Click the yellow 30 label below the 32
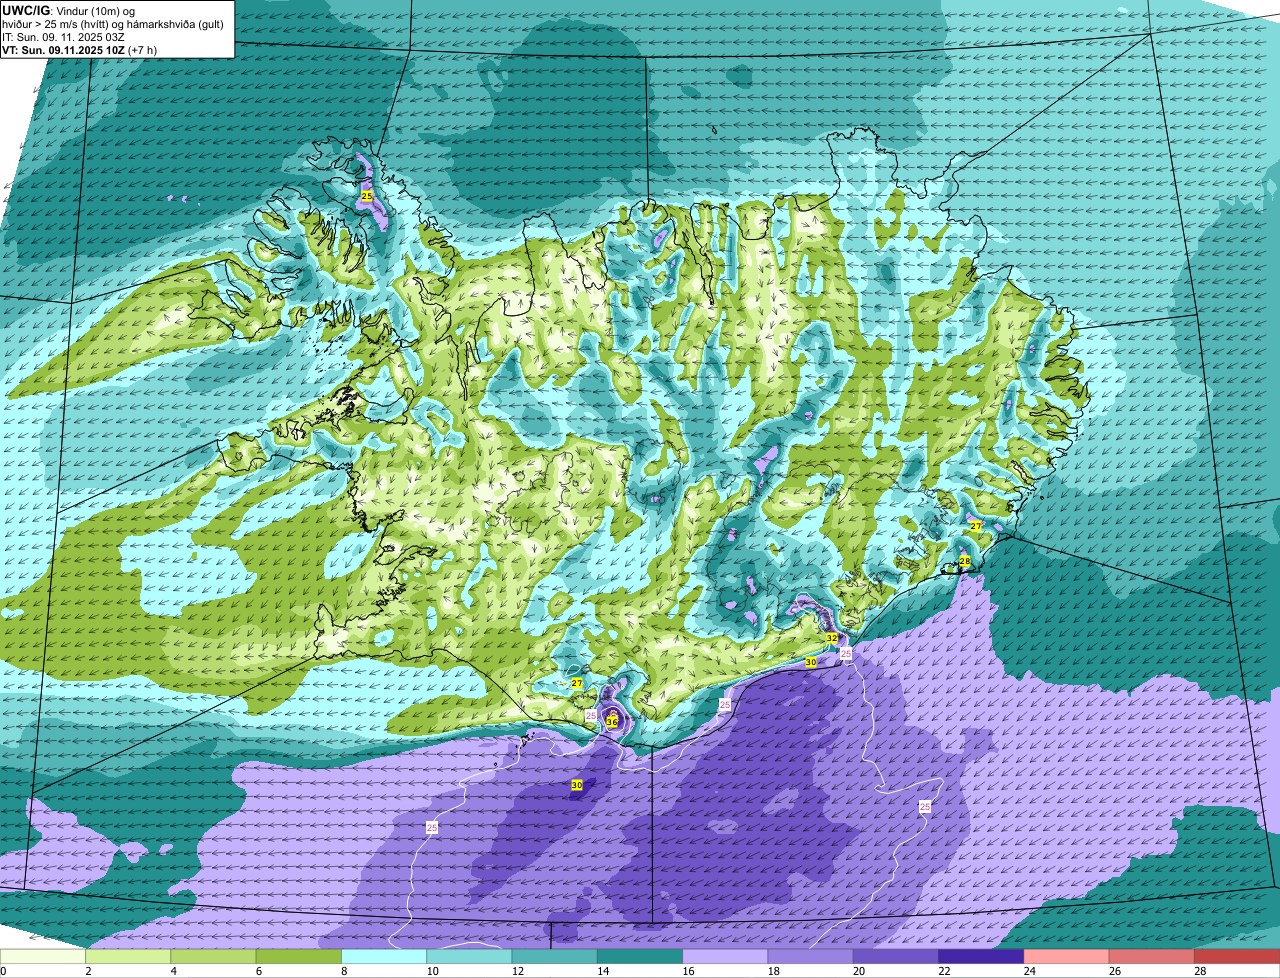The height and width of the screenshot is (978, 1280). (x=811, y=663)
